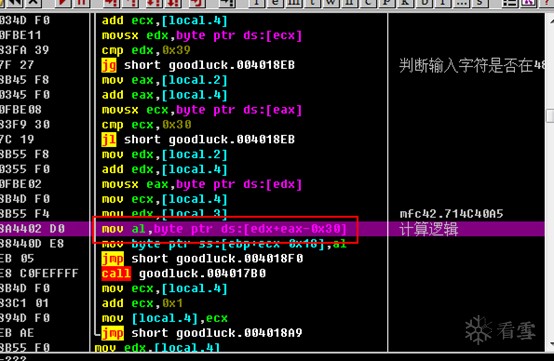Click hex bytes '0FBE02'
The image size is (554, 361).
tap(20, 184)
